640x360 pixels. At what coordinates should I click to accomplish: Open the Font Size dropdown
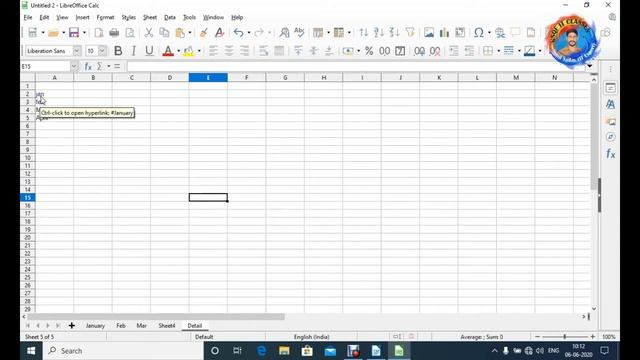point(102,51)
